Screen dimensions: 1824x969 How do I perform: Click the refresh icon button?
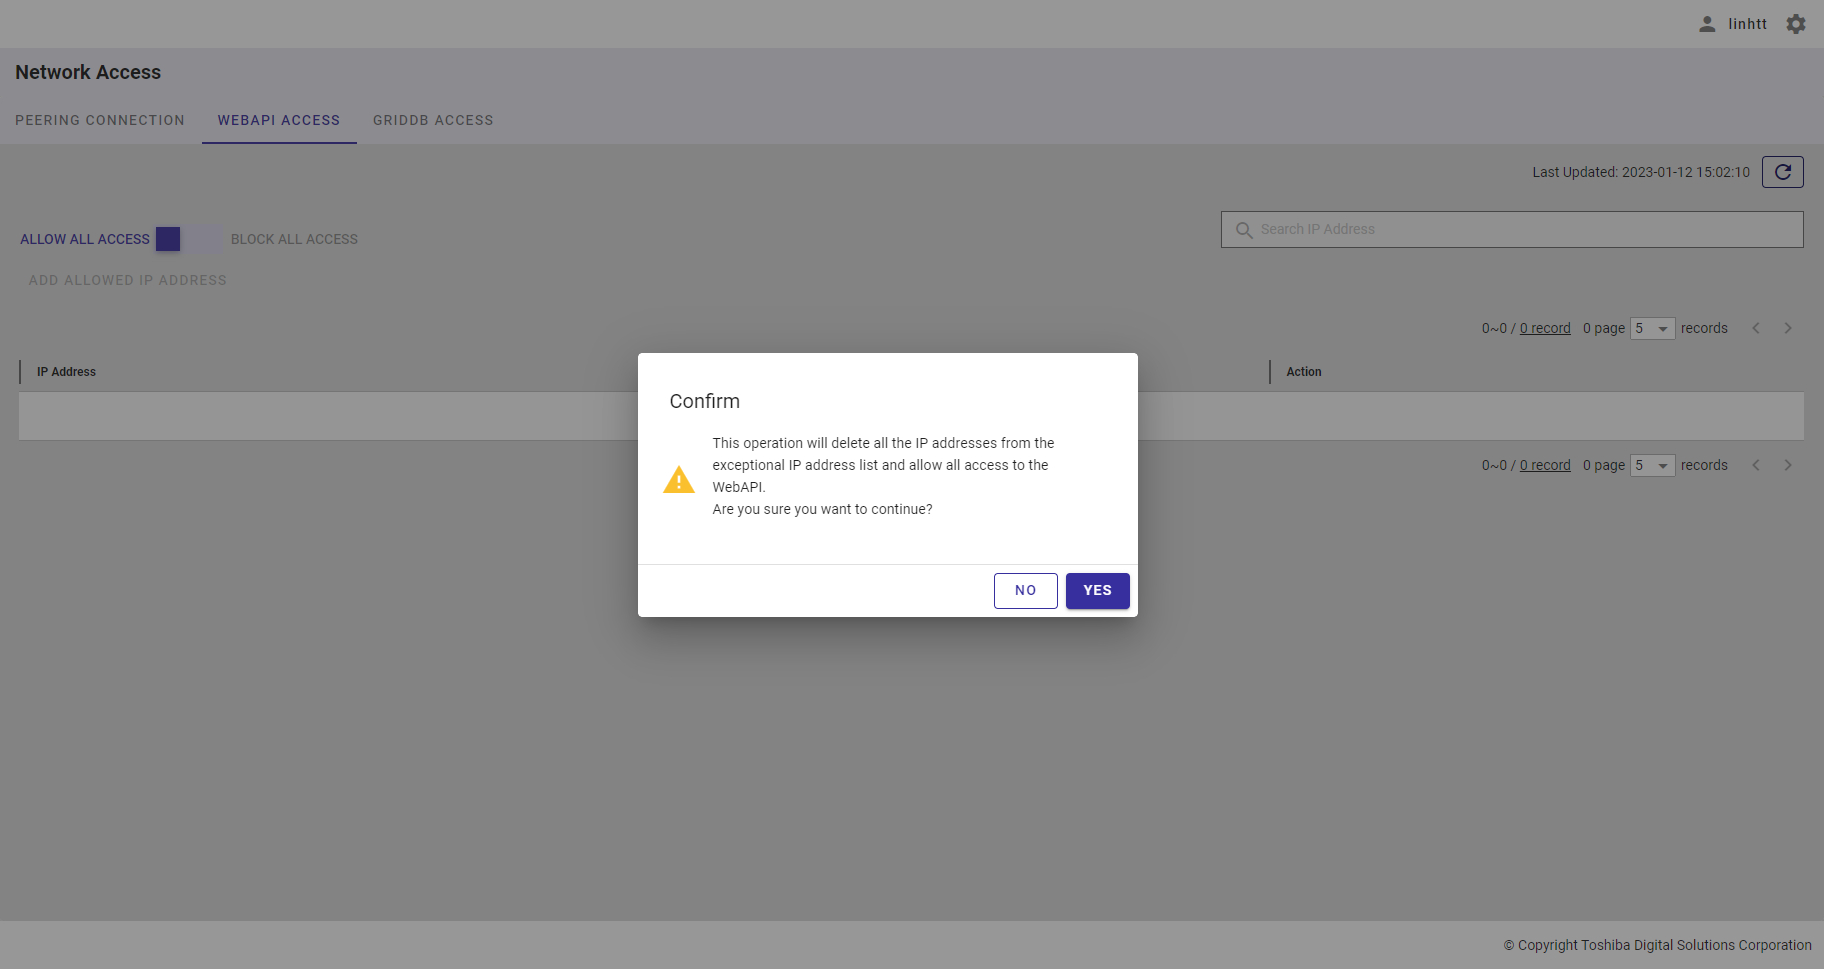(x=1782, y=172)
